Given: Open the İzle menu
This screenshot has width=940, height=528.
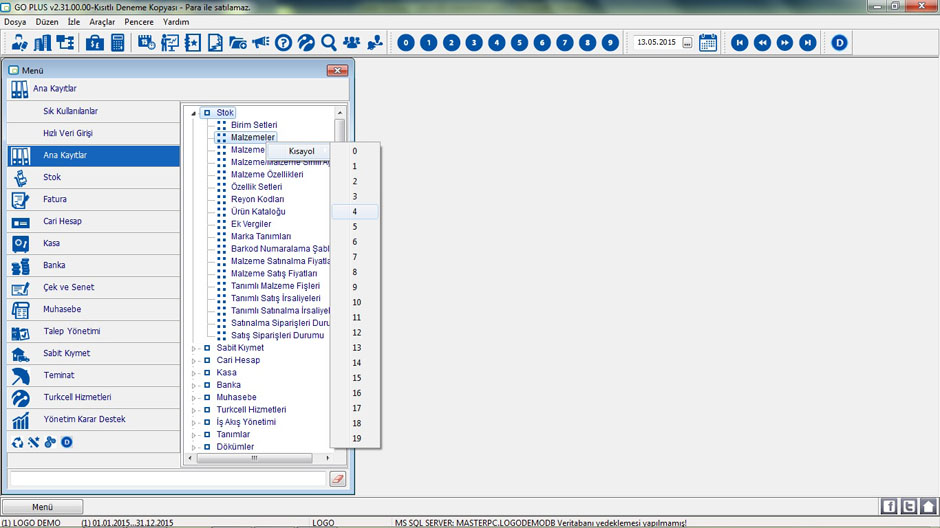Looking at the screenshot, I should [74, 22].
